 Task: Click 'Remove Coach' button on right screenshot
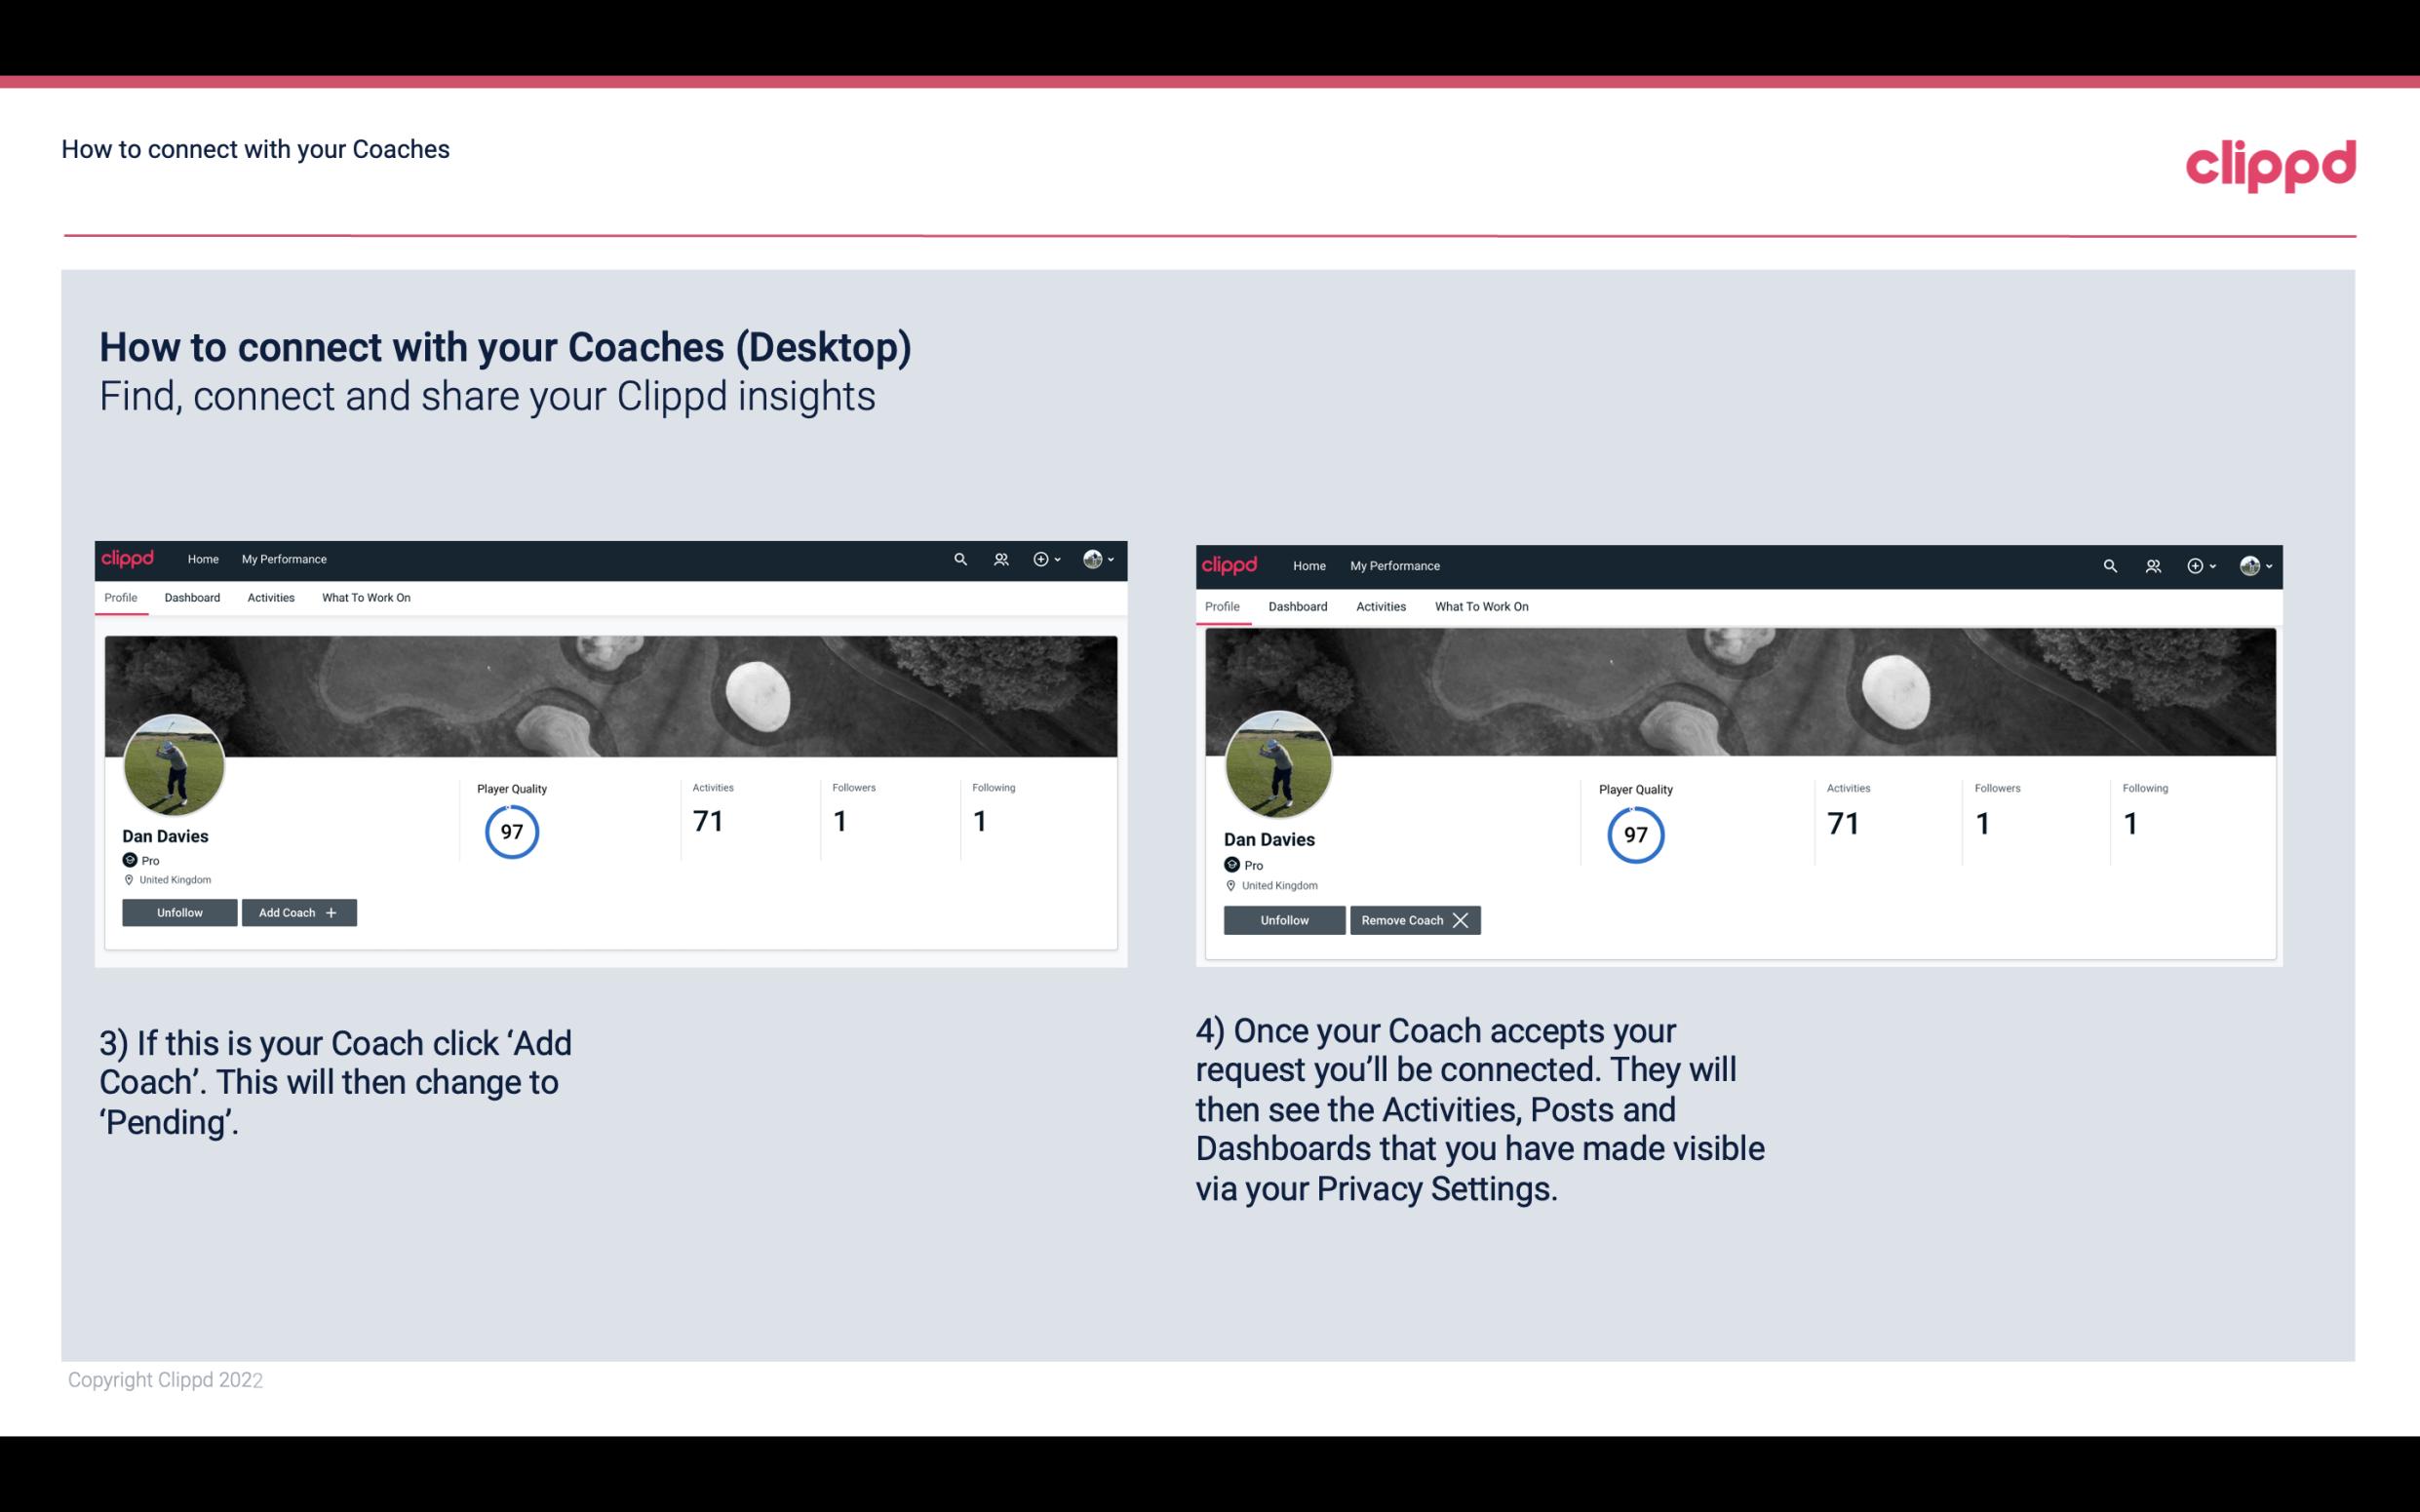coord(1413,919)
